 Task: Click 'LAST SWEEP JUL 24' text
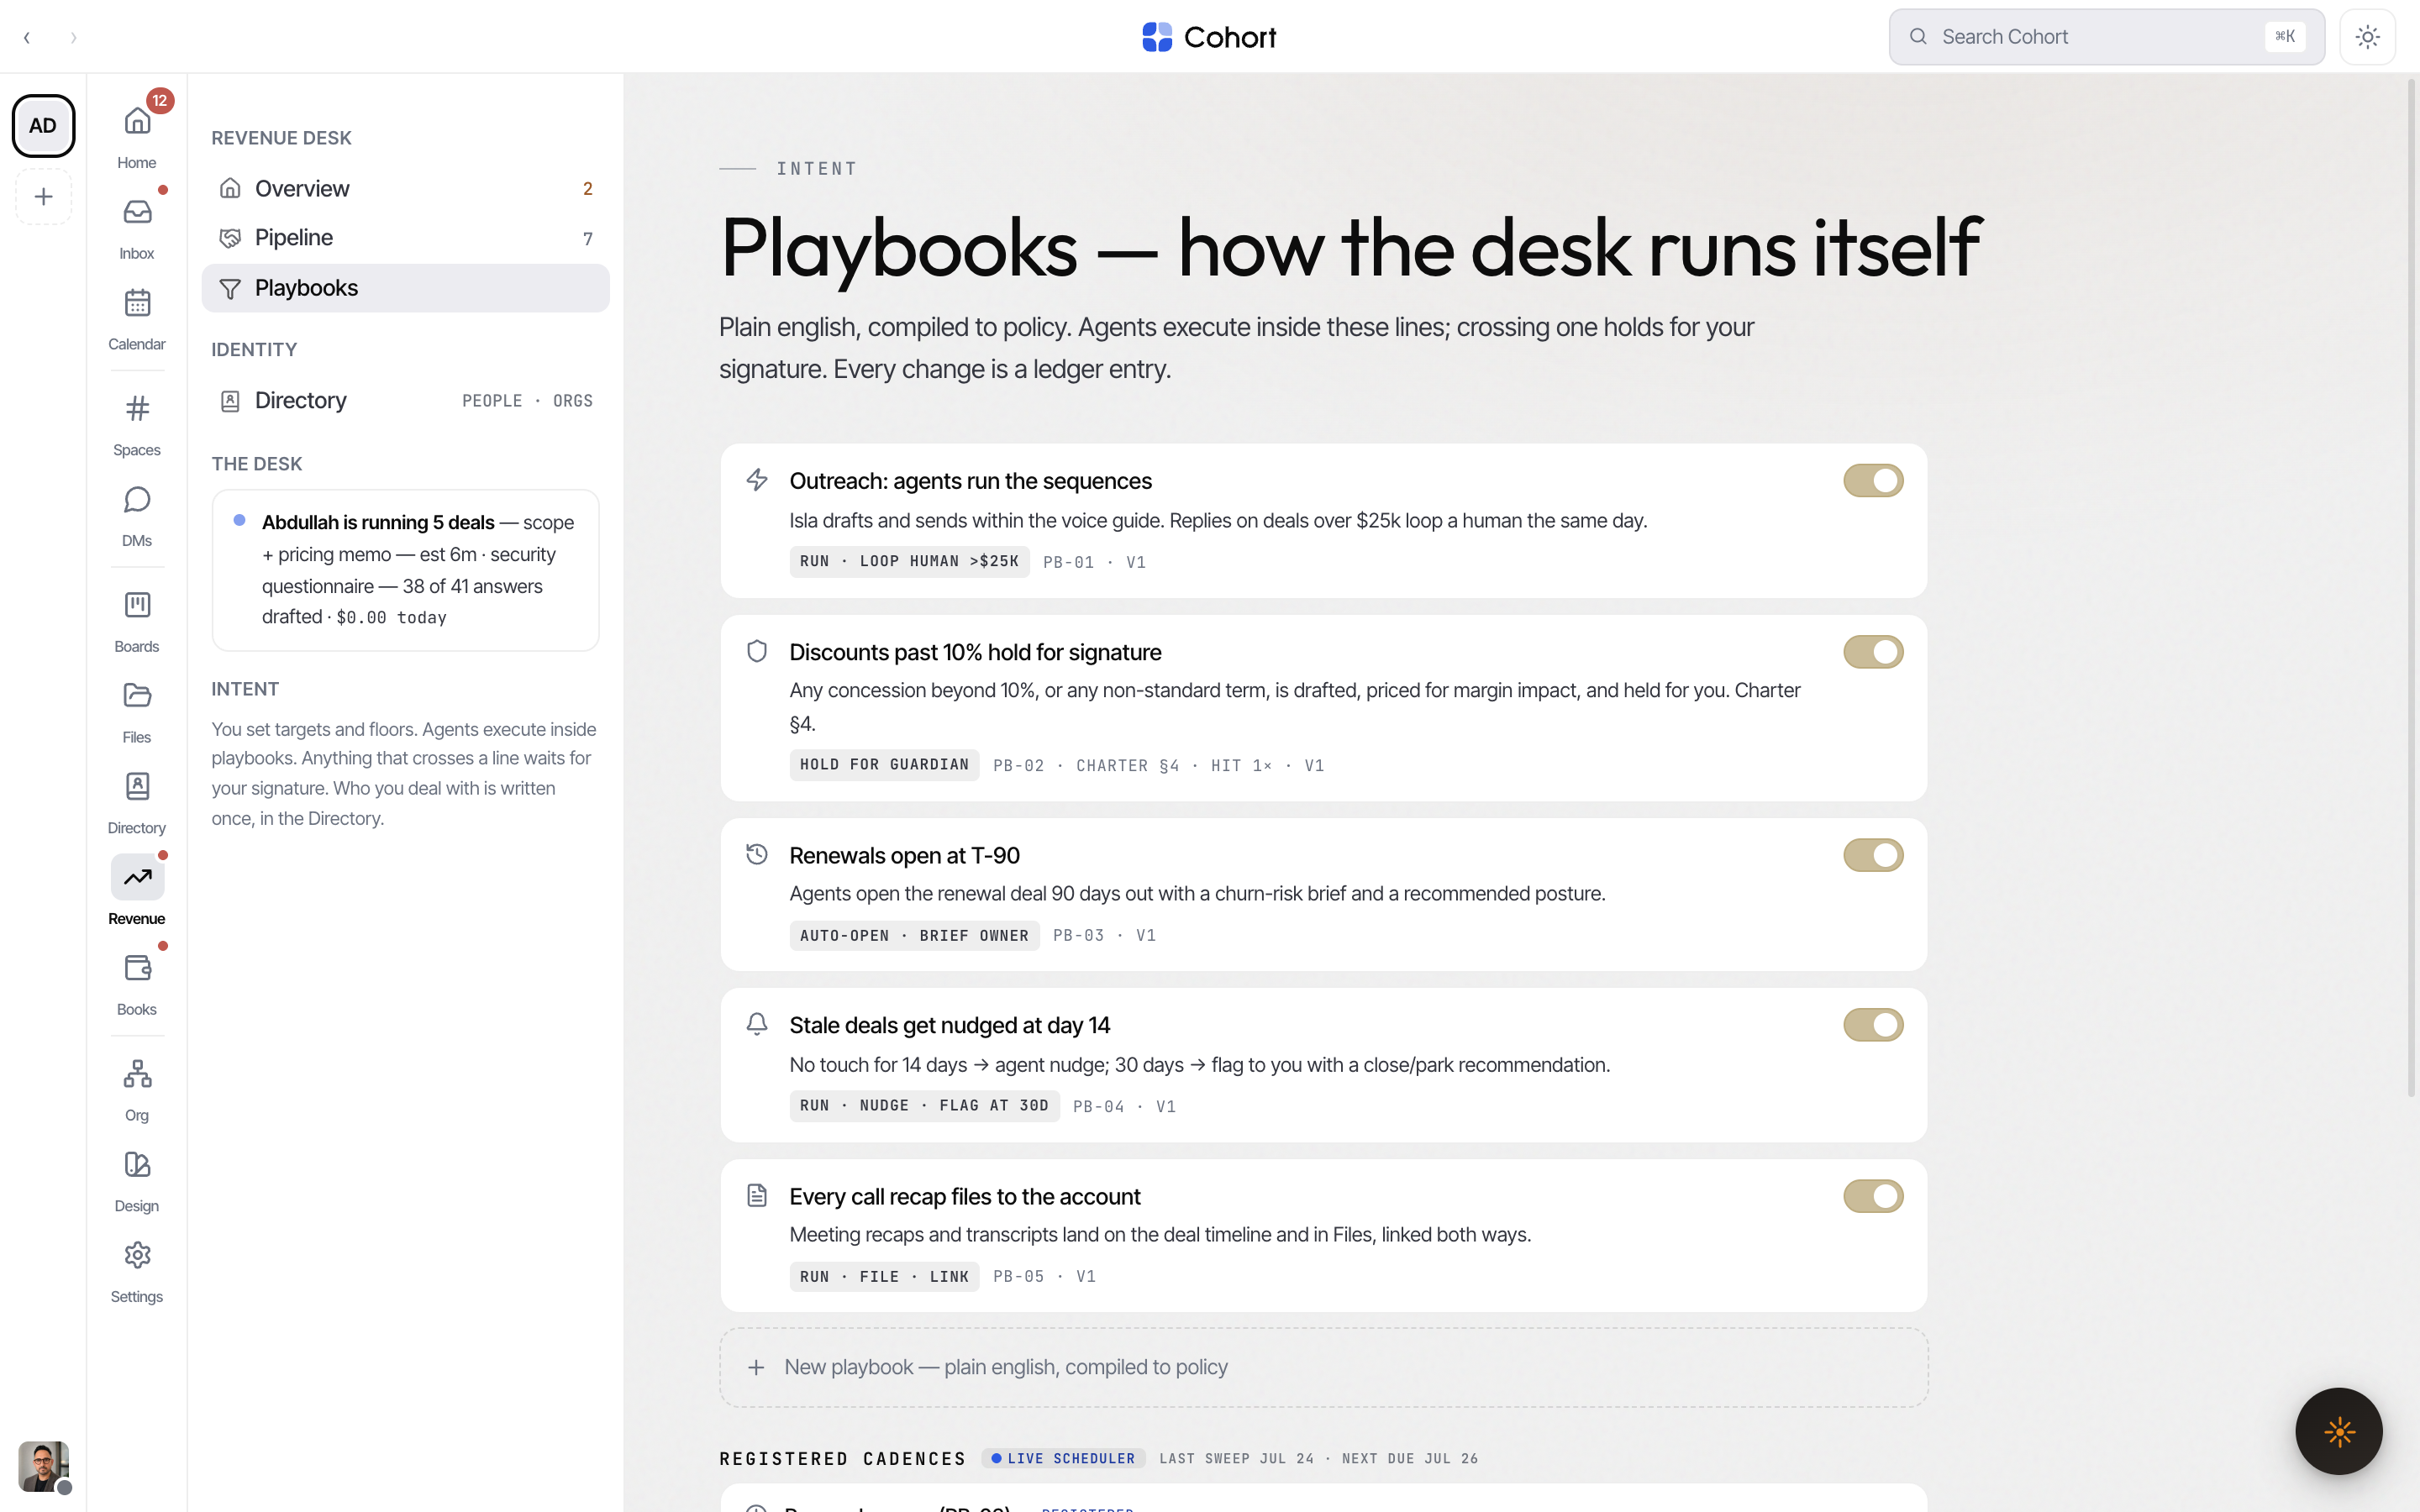coord(1236,1459)
